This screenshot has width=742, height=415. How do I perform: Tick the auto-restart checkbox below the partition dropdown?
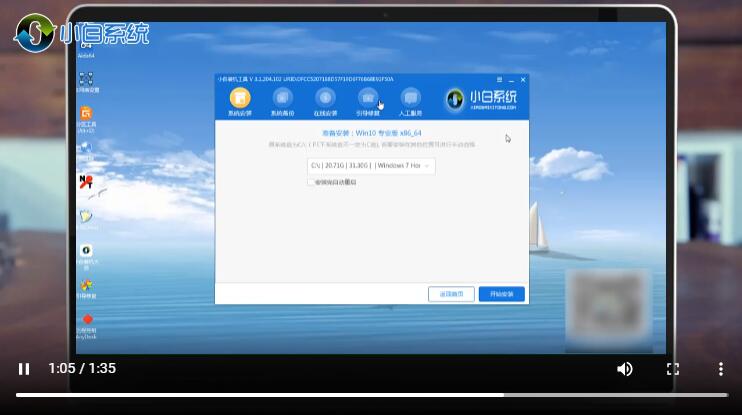click(x=311, y=182)
